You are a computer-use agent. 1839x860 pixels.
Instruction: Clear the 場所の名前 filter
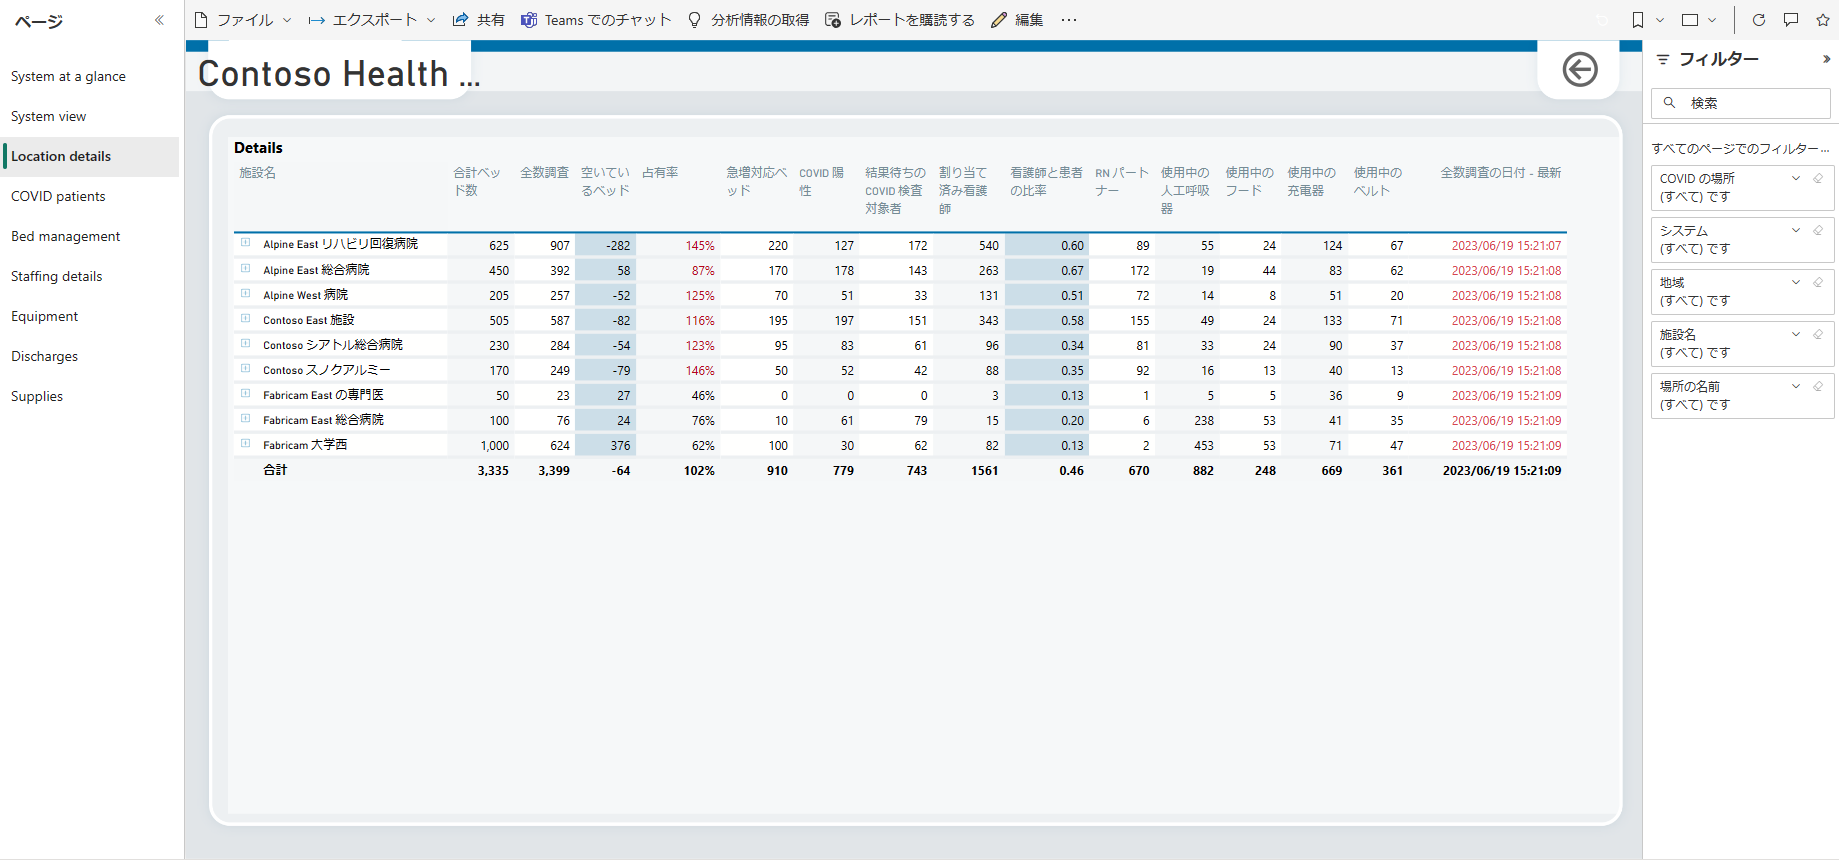pos(1818,386)
